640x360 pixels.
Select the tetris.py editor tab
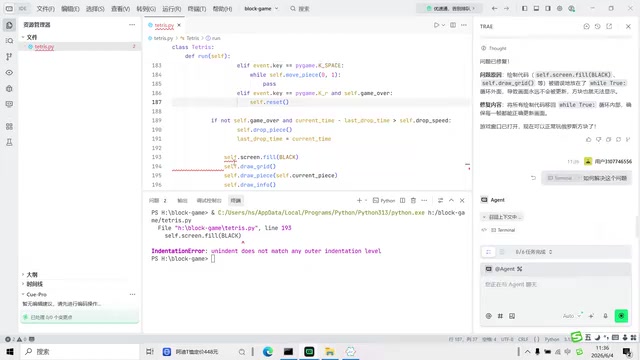[164, 25]
